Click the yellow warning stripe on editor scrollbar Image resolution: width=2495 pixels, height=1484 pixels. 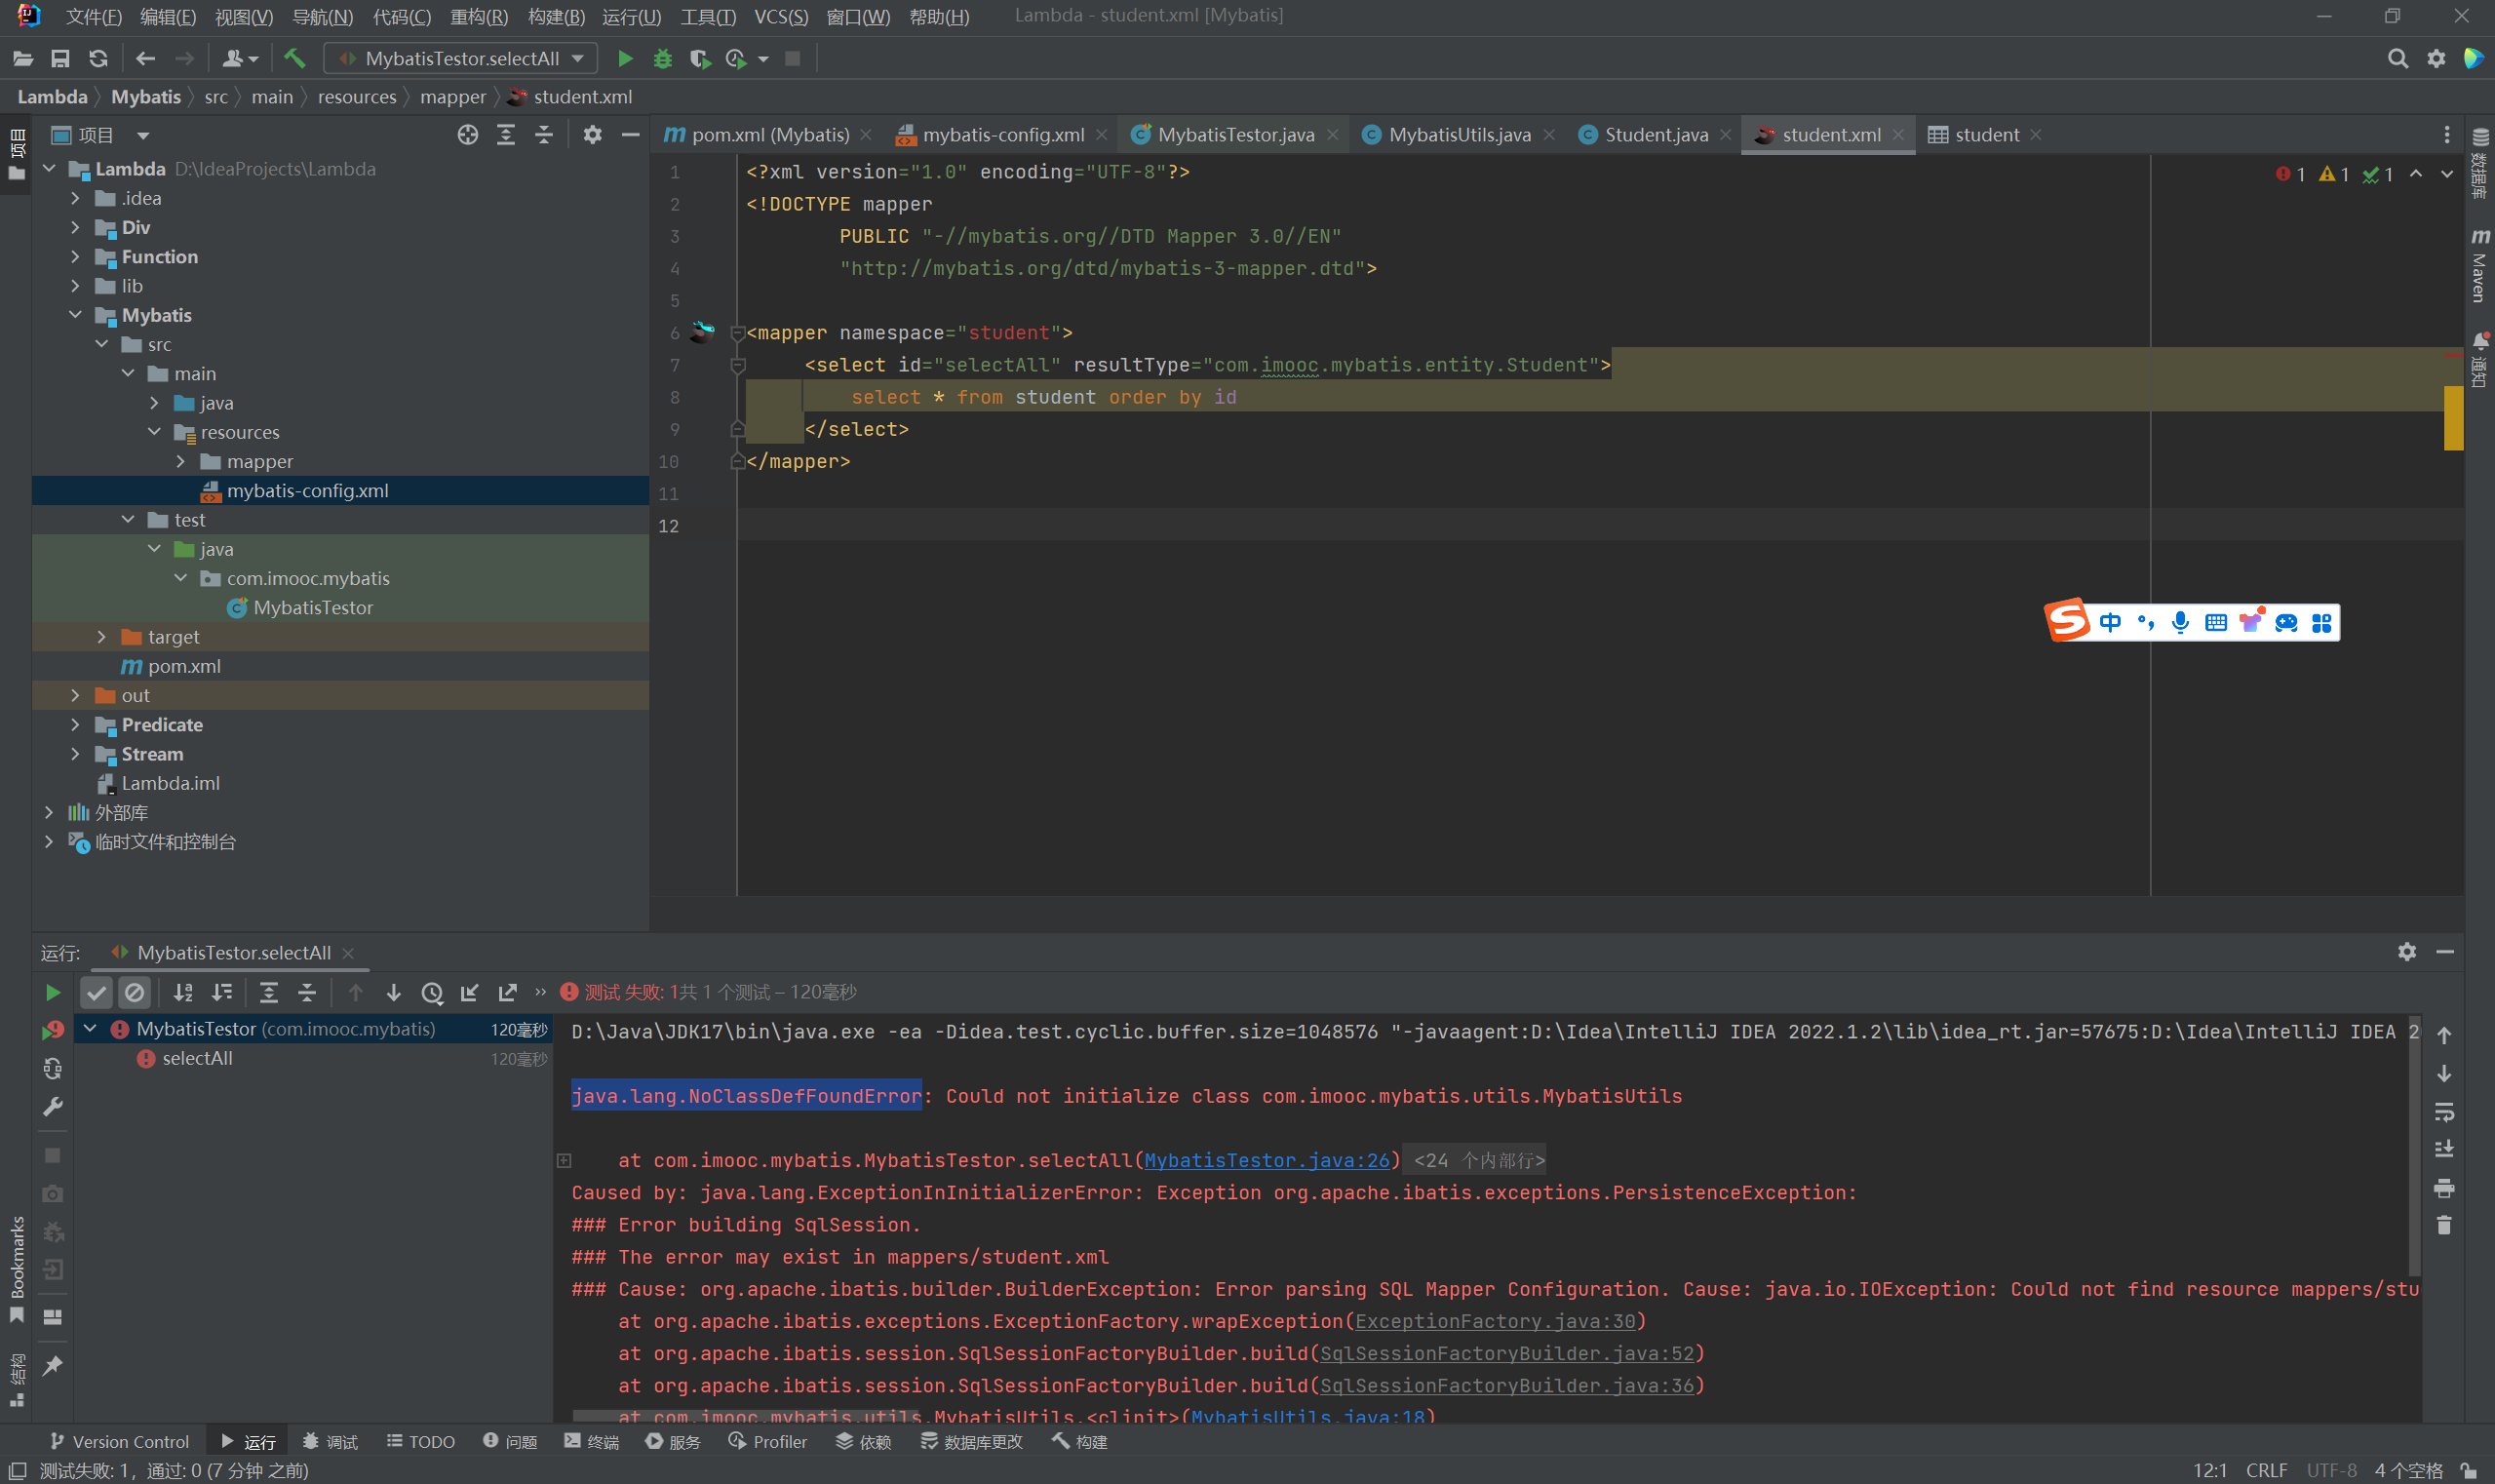(x=2453, y=418)
